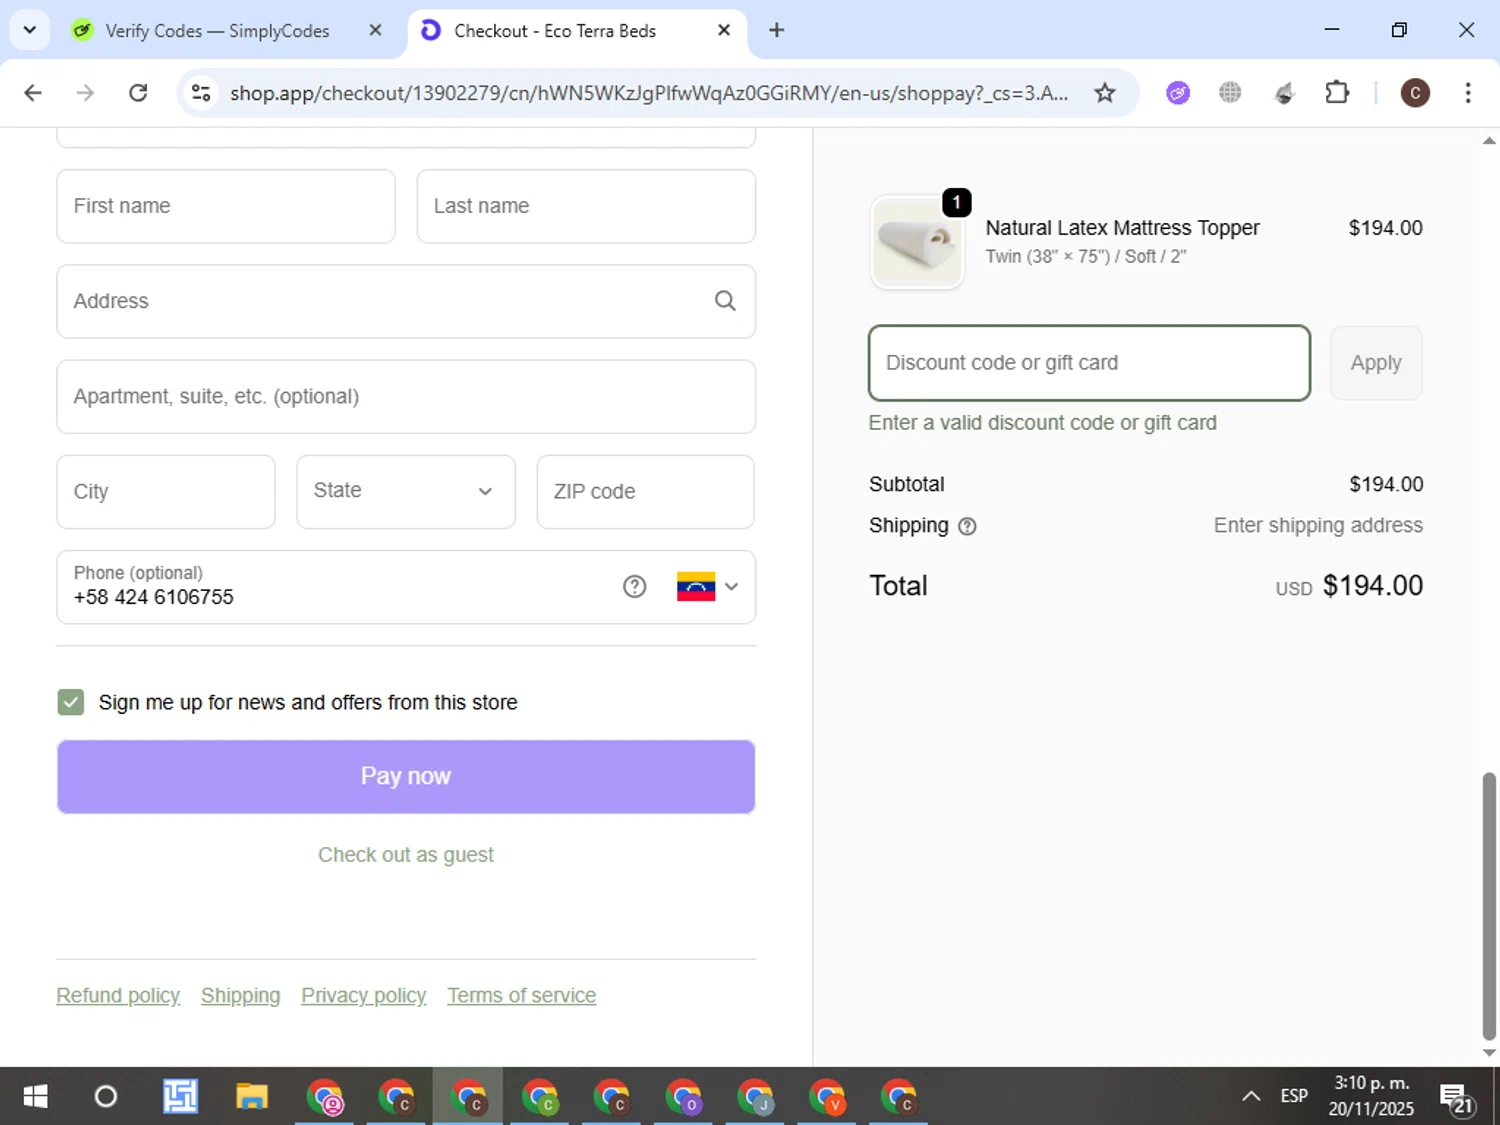The width and height of the screenshot is (1500, 1125).
Task: Open Chrome's three-dot menu
Action: pos(1467,93)
